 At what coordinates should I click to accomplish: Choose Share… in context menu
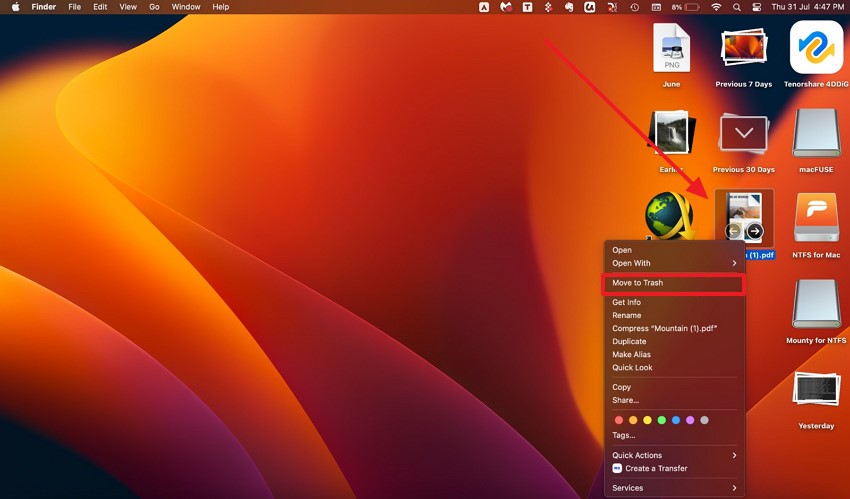(x=674, y=400)
